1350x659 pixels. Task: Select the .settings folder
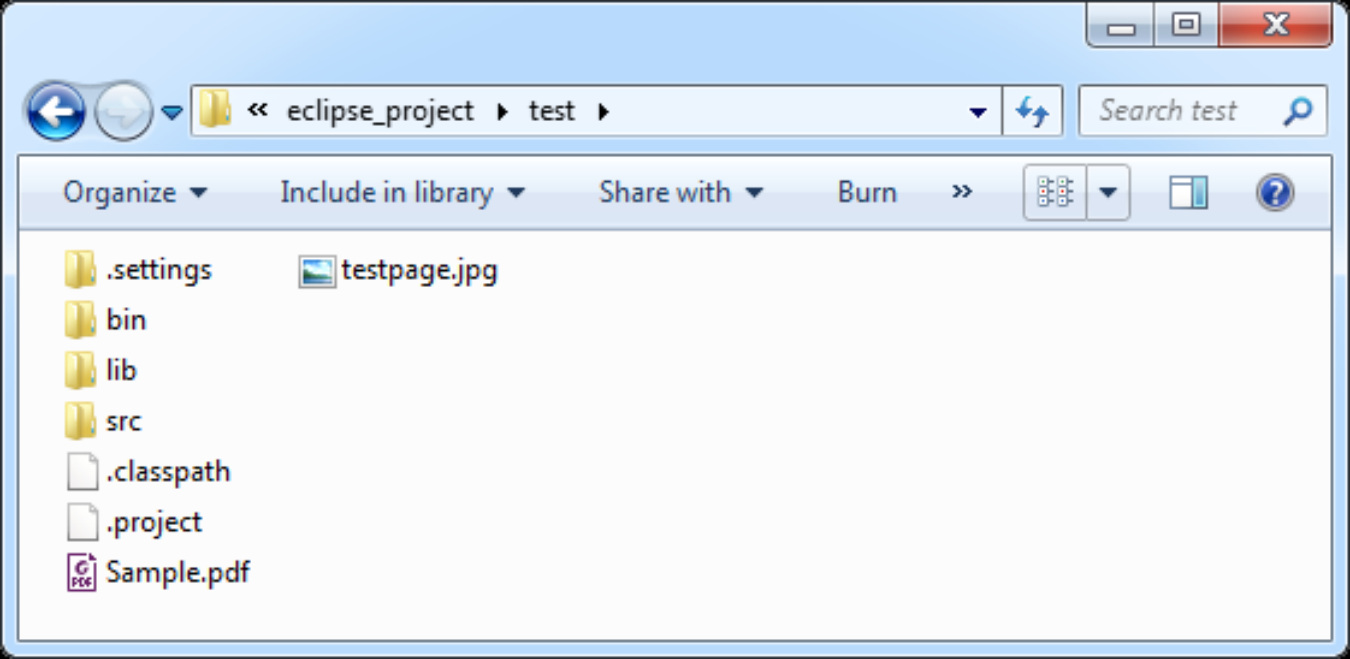pos(138,270)
